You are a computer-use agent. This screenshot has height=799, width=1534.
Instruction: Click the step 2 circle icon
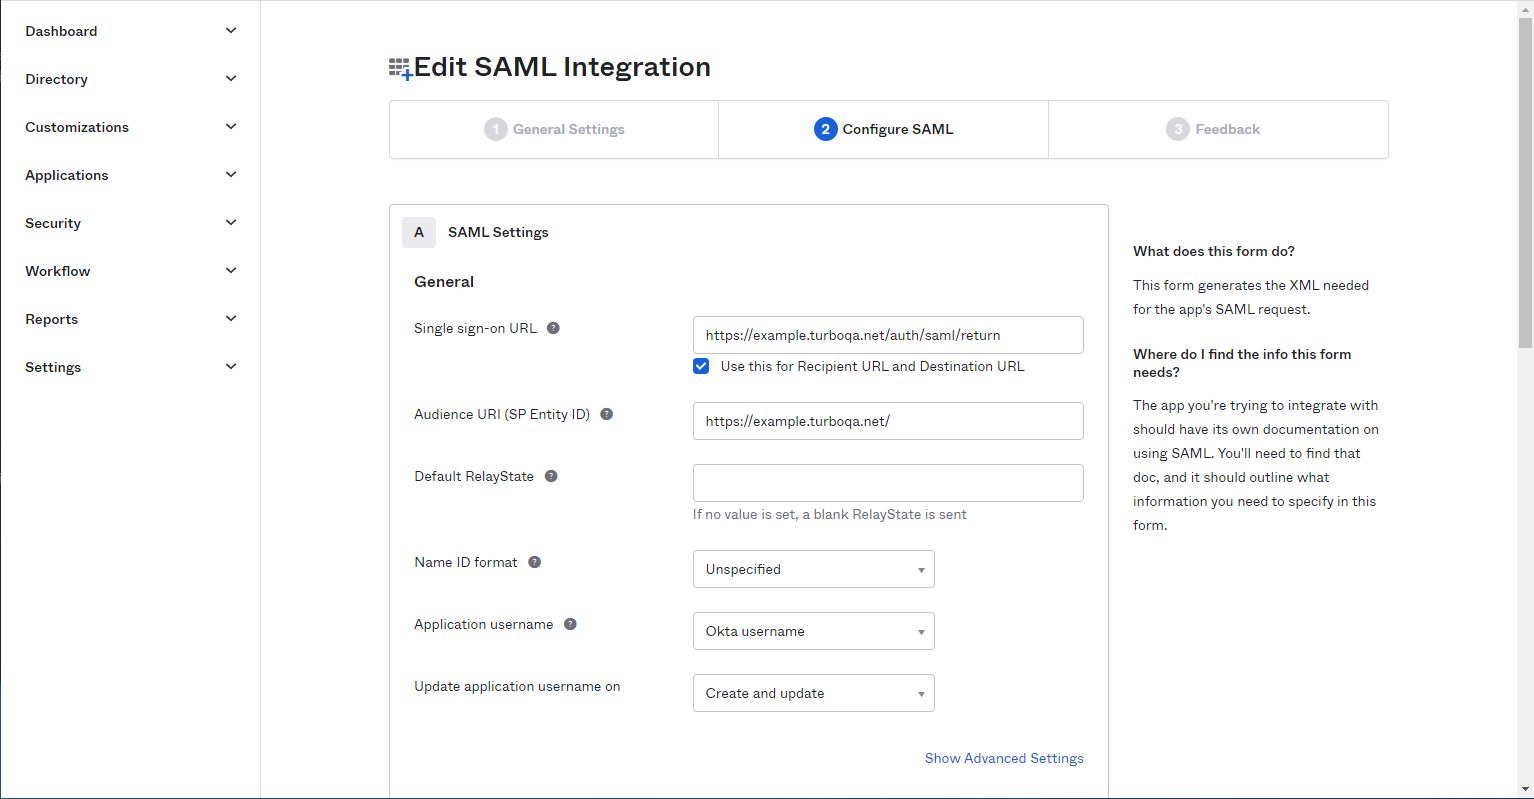pos(825,129)
